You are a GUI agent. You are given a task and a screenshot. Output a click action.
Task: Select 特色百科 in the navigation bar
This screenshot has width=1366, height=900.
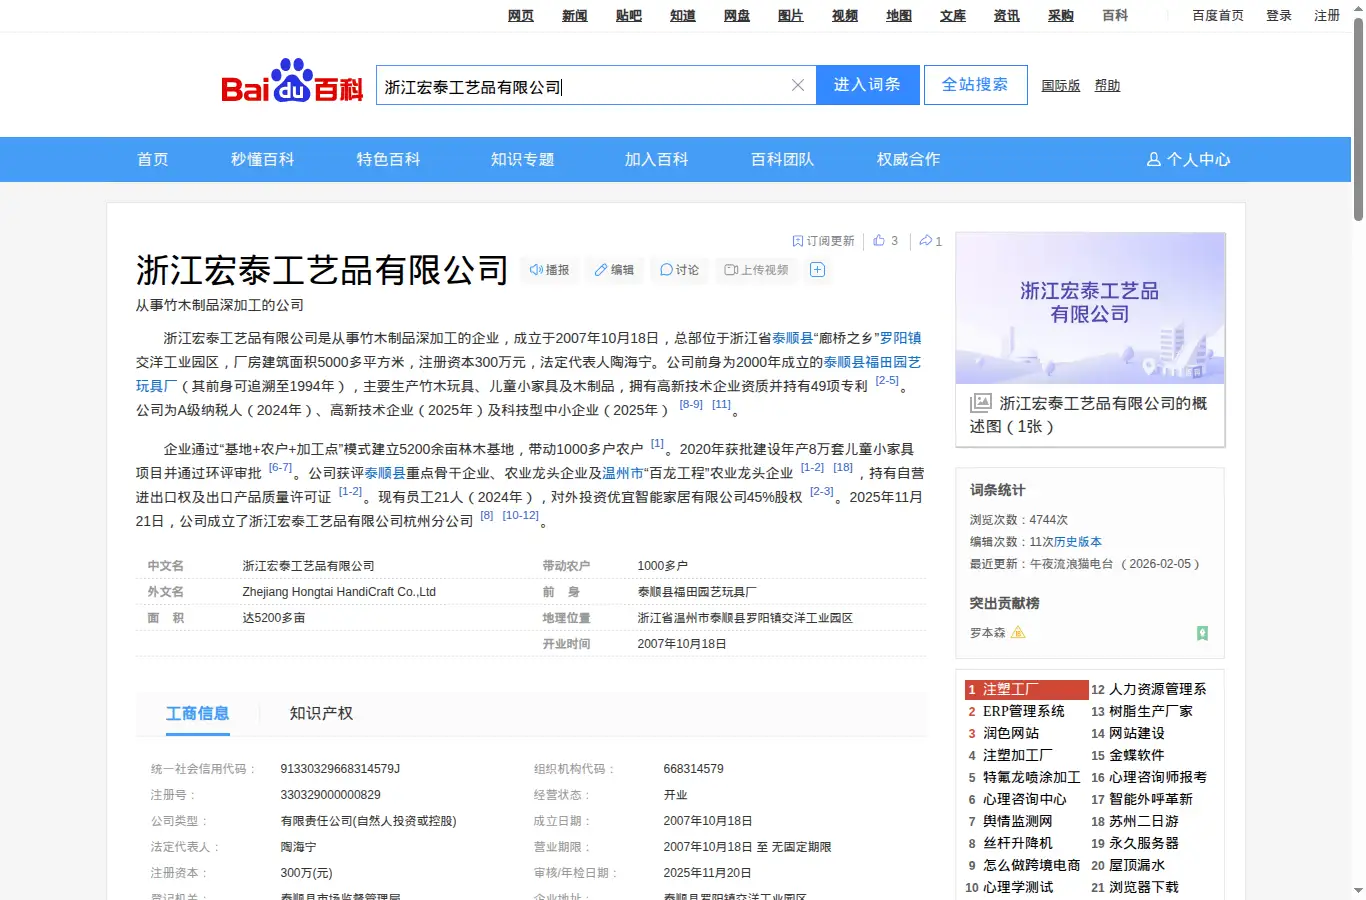(x=389, y=159)
